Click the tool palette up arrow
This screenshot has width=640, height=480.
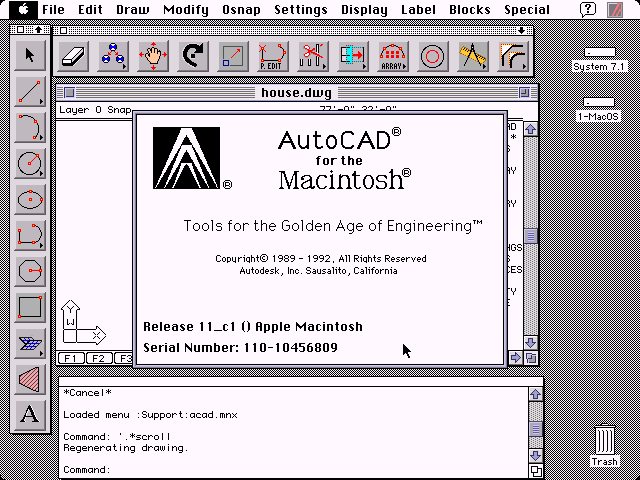coord(39,29)
